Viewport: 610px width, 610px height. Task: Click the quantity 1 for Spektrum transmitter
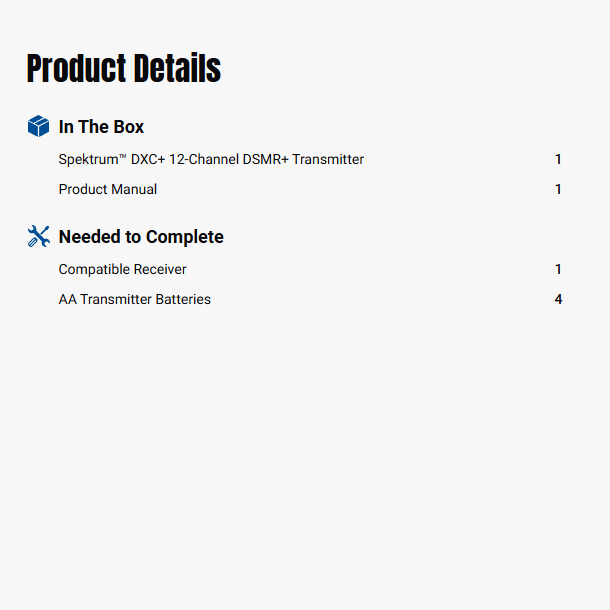(558, 159)
